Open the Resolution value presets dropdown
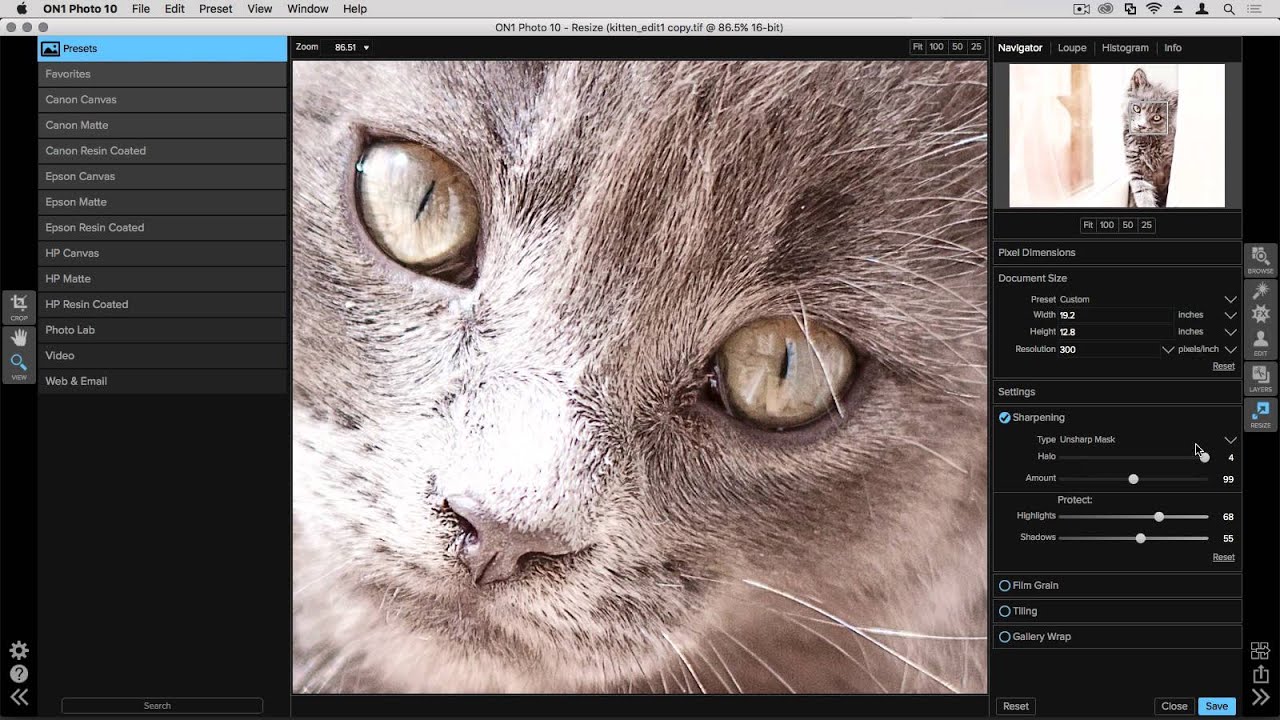 point(1167,350)
